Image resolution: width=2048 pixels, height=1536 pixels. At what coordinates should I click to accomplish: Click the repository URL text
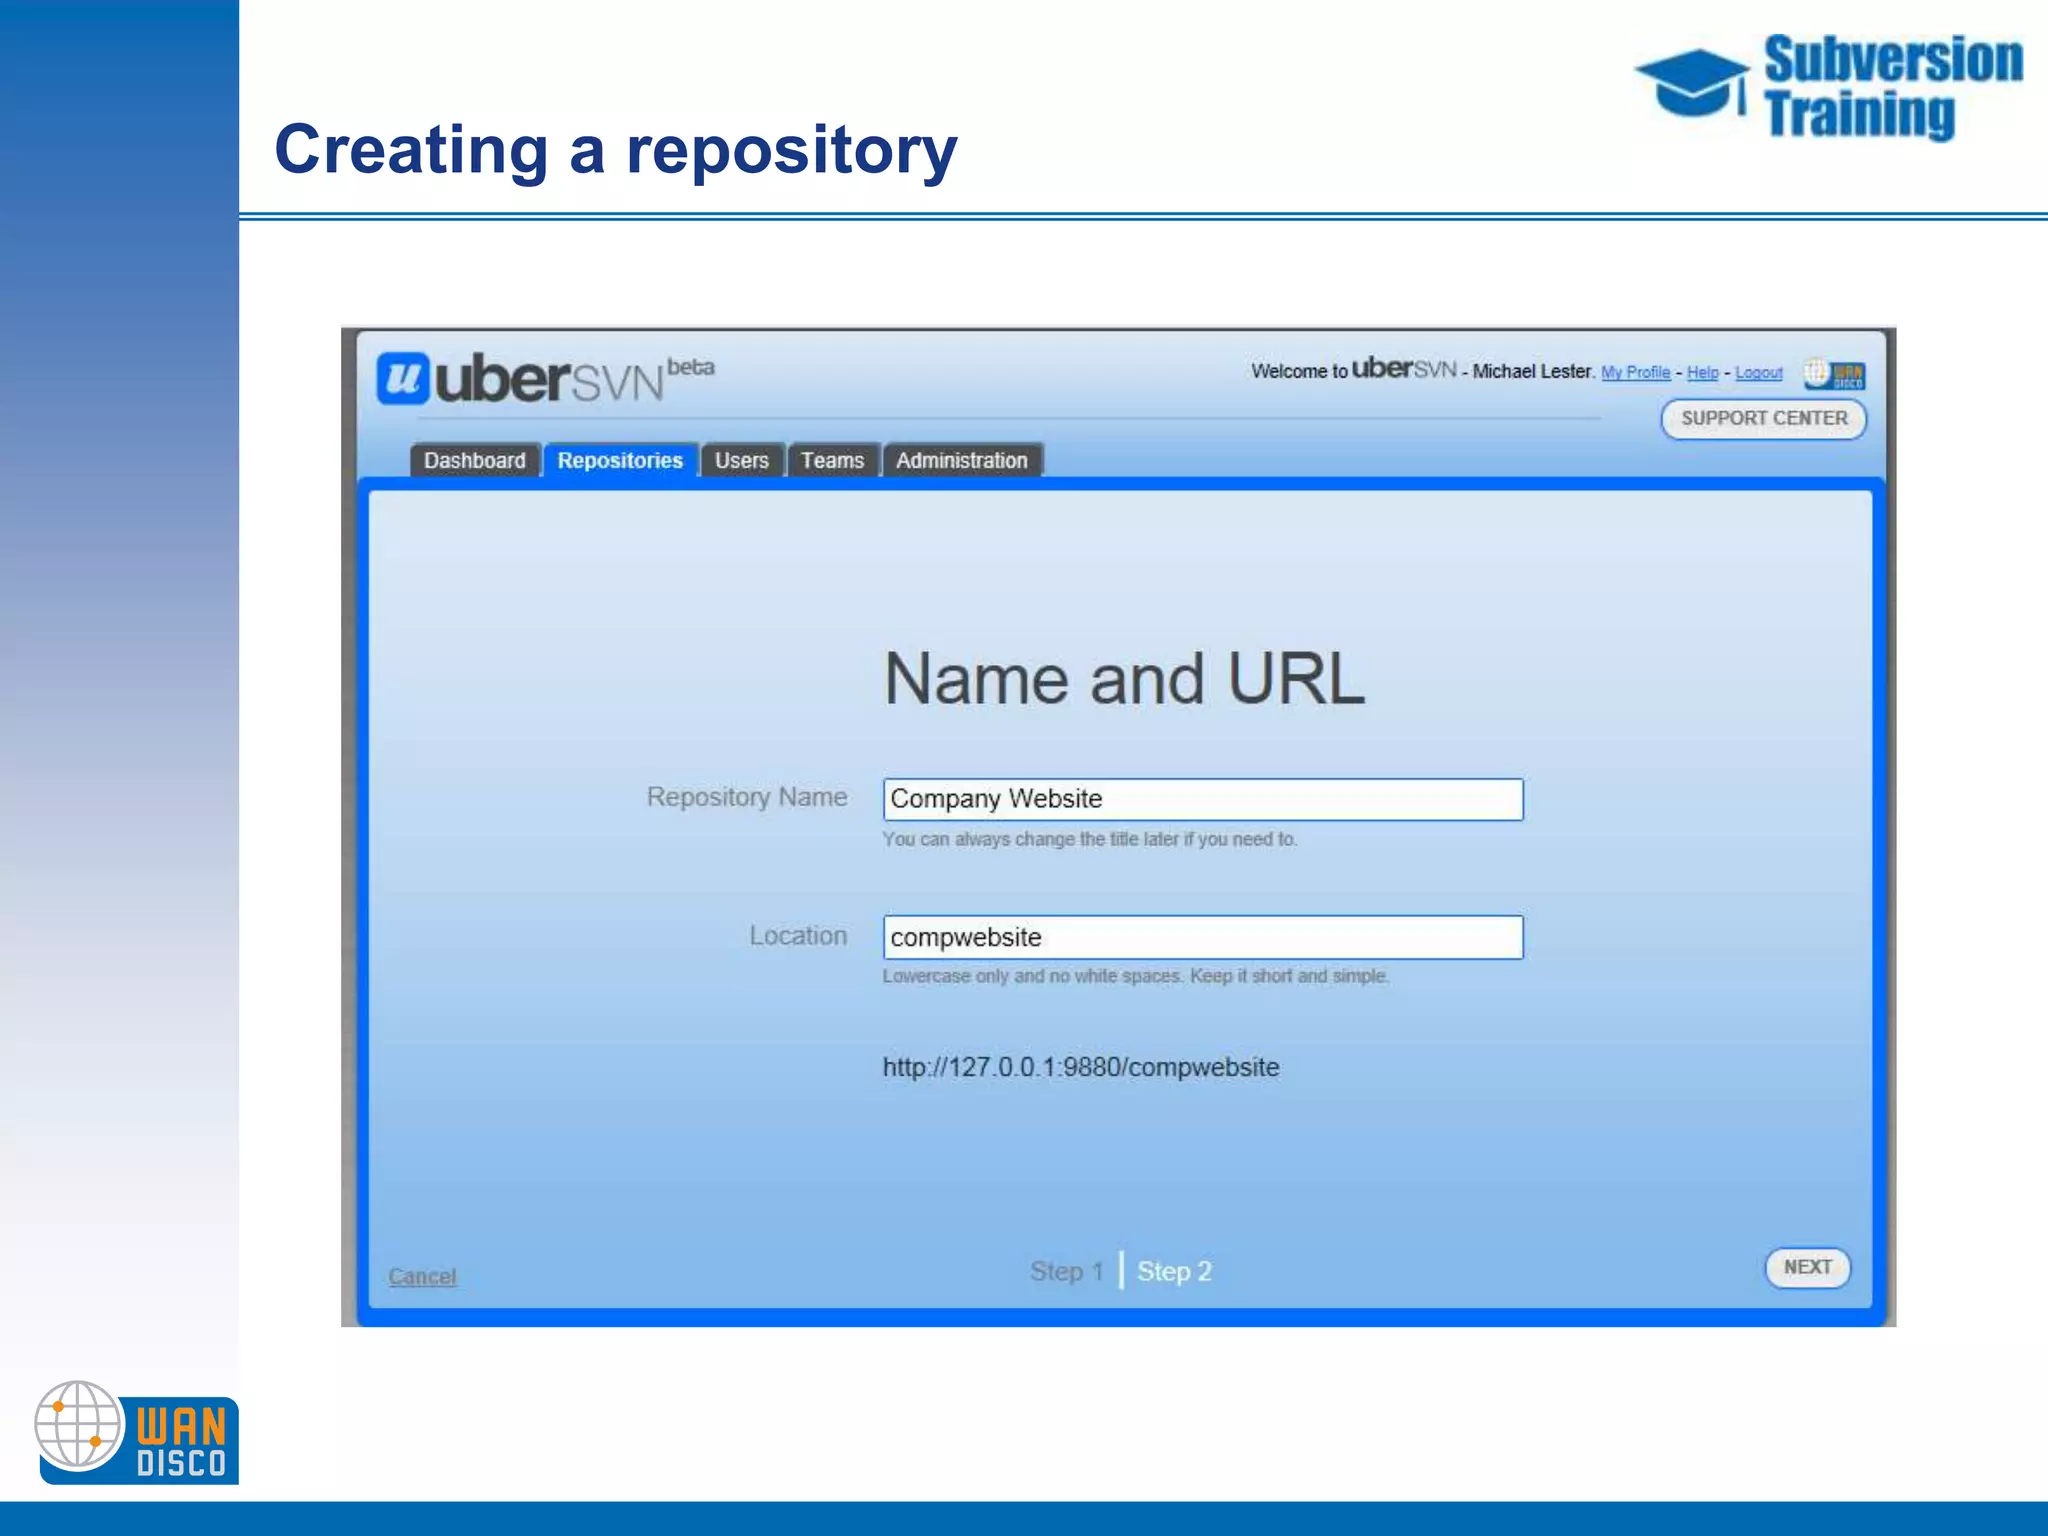(x=1080, y=1067)
